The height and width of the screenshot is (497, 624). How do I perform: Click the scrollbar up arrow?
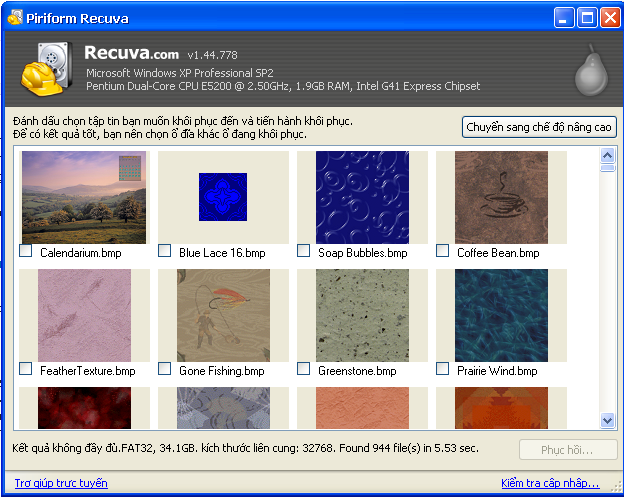point(607,155)
